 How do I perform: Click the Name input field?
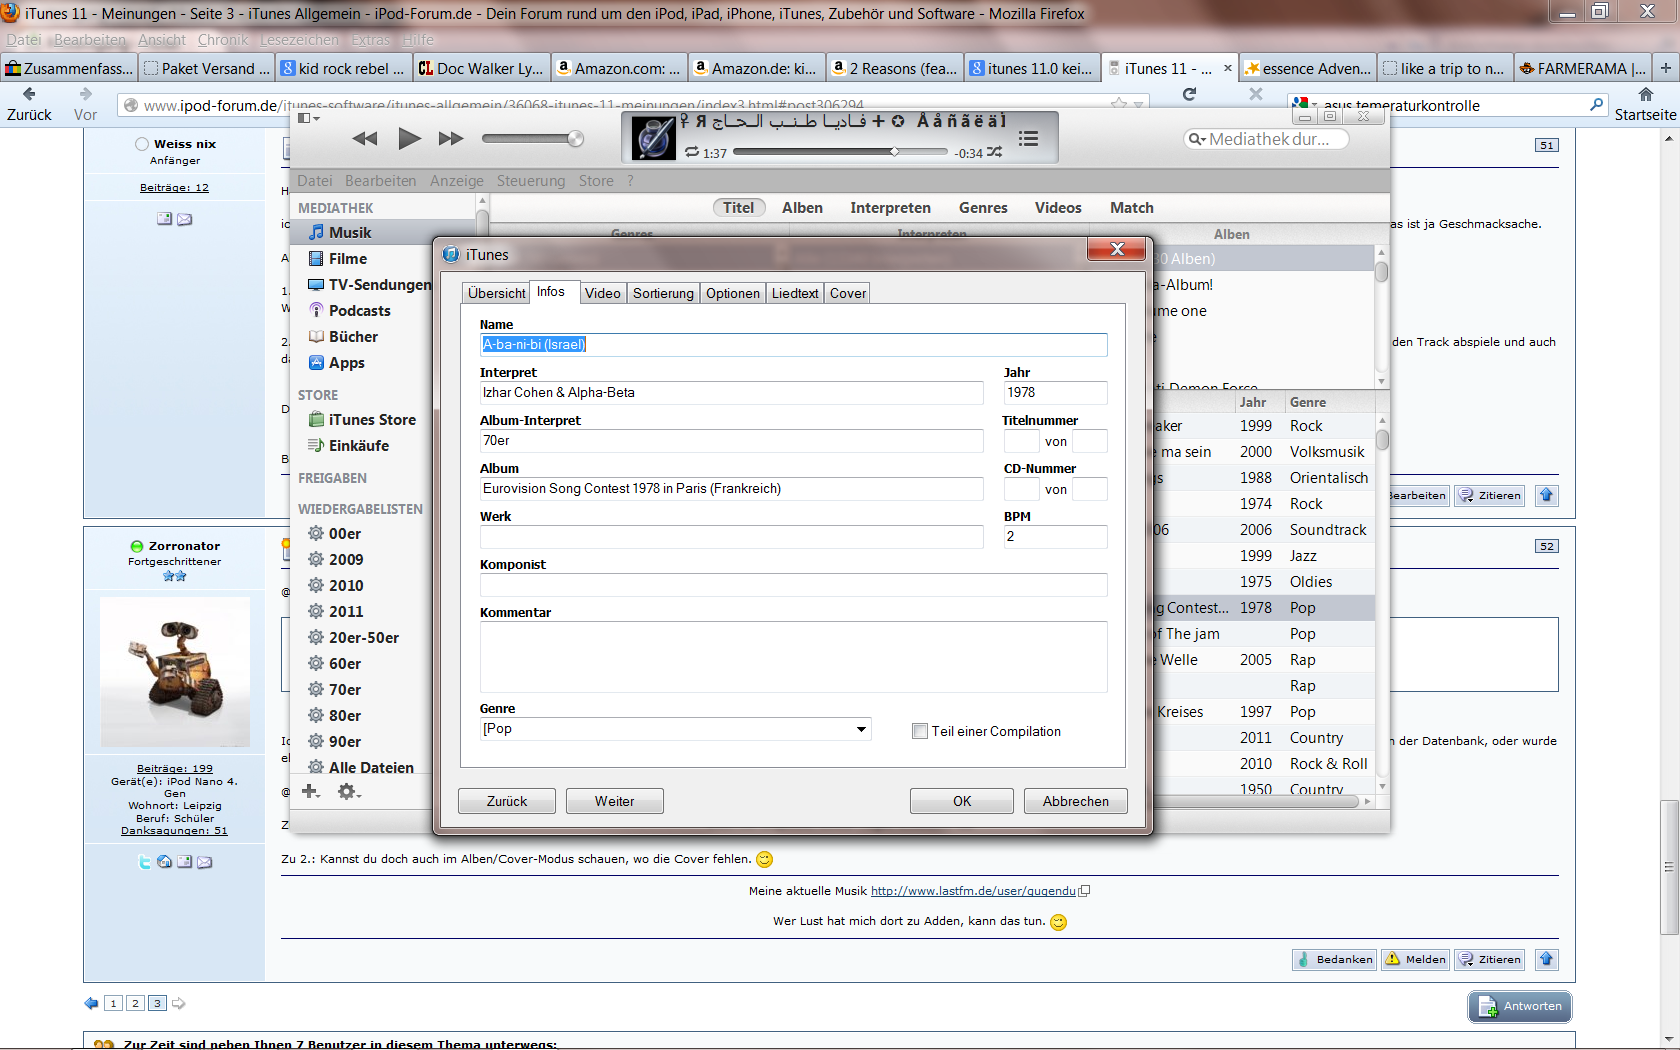(793, 344)
